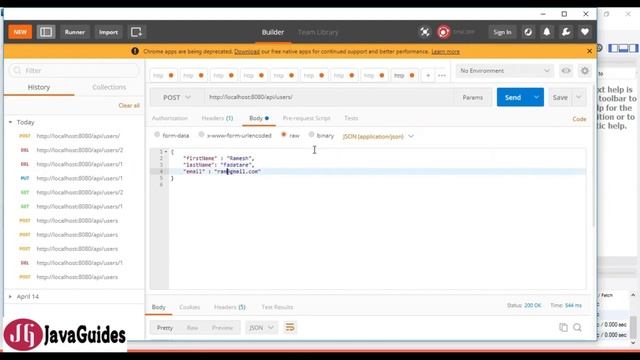Select the form-data radio button
This screenshot has width=640, height=360.
tap(157, 134)
